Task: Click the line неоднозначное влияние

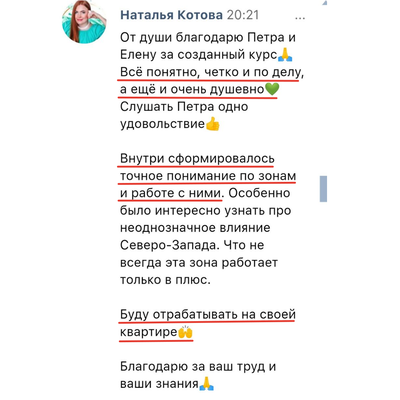Action: pyautogui.click(x=195, y=228)
